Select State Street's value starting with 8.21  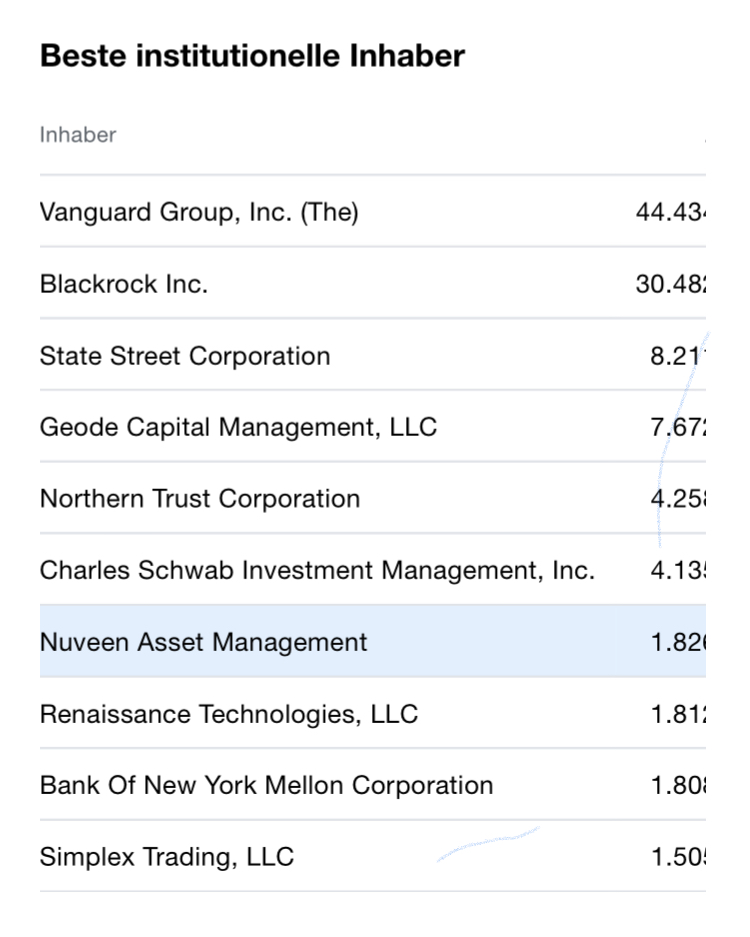[x=677, y=356]
